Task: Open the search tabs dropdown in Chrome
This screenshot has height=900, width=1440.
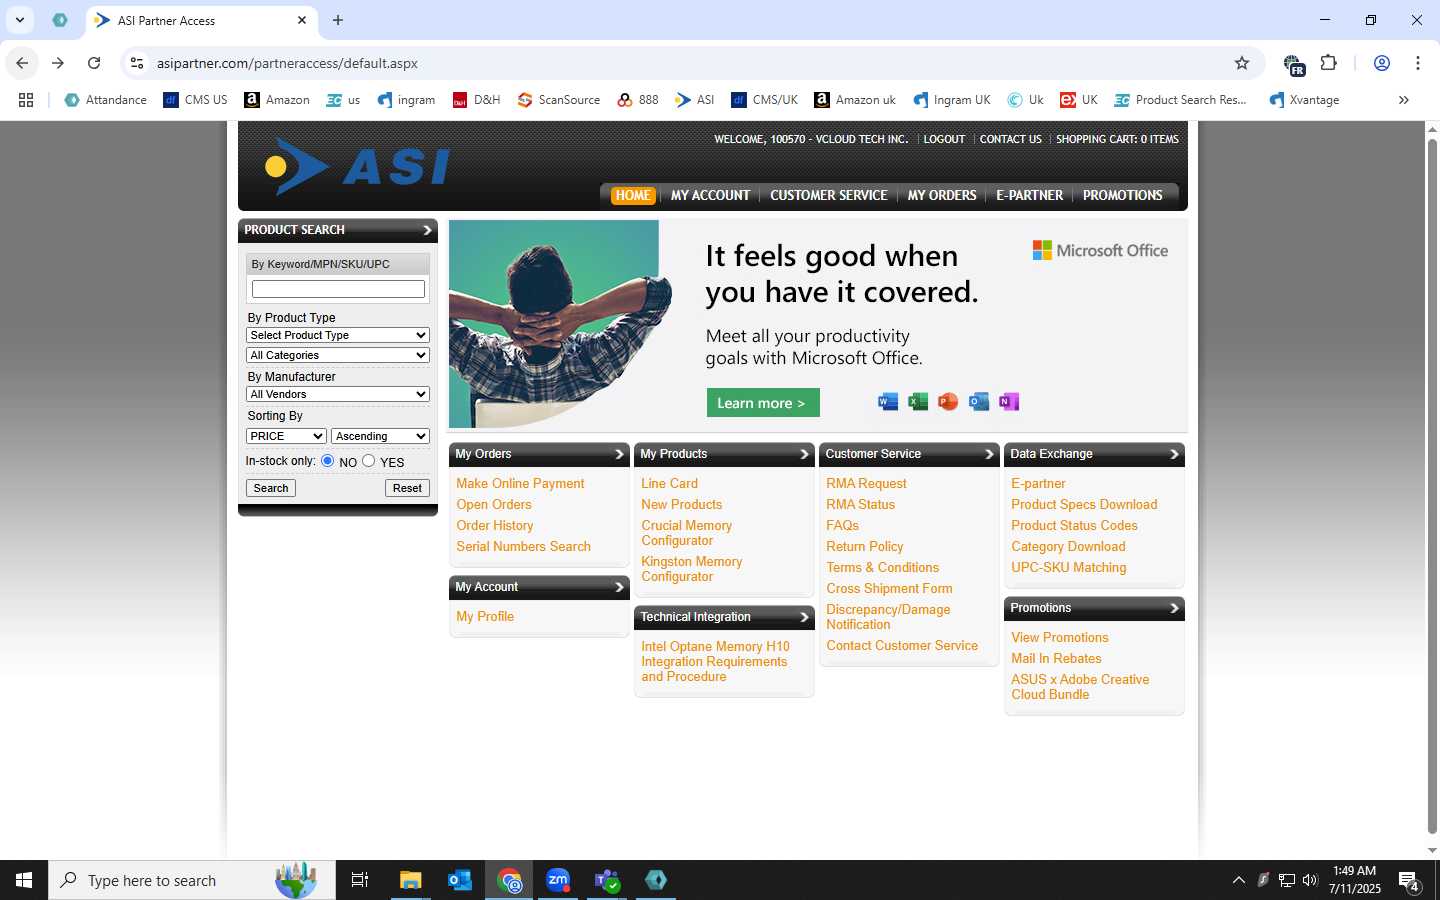Action: pos(19,20)
